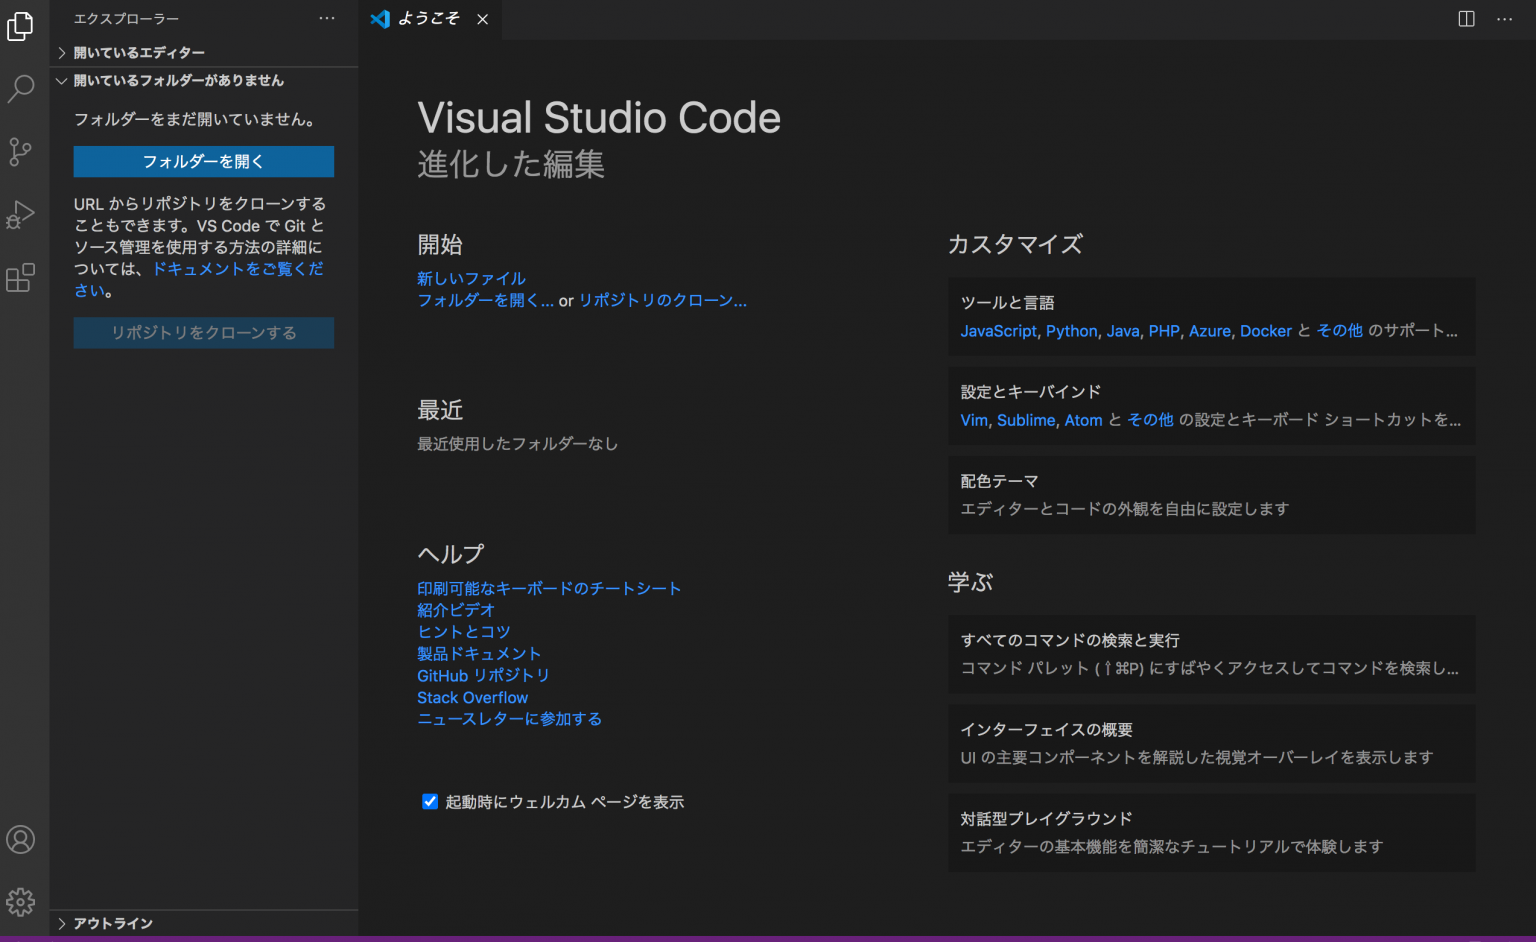Close the ようこそ tab

pos(483,18)
